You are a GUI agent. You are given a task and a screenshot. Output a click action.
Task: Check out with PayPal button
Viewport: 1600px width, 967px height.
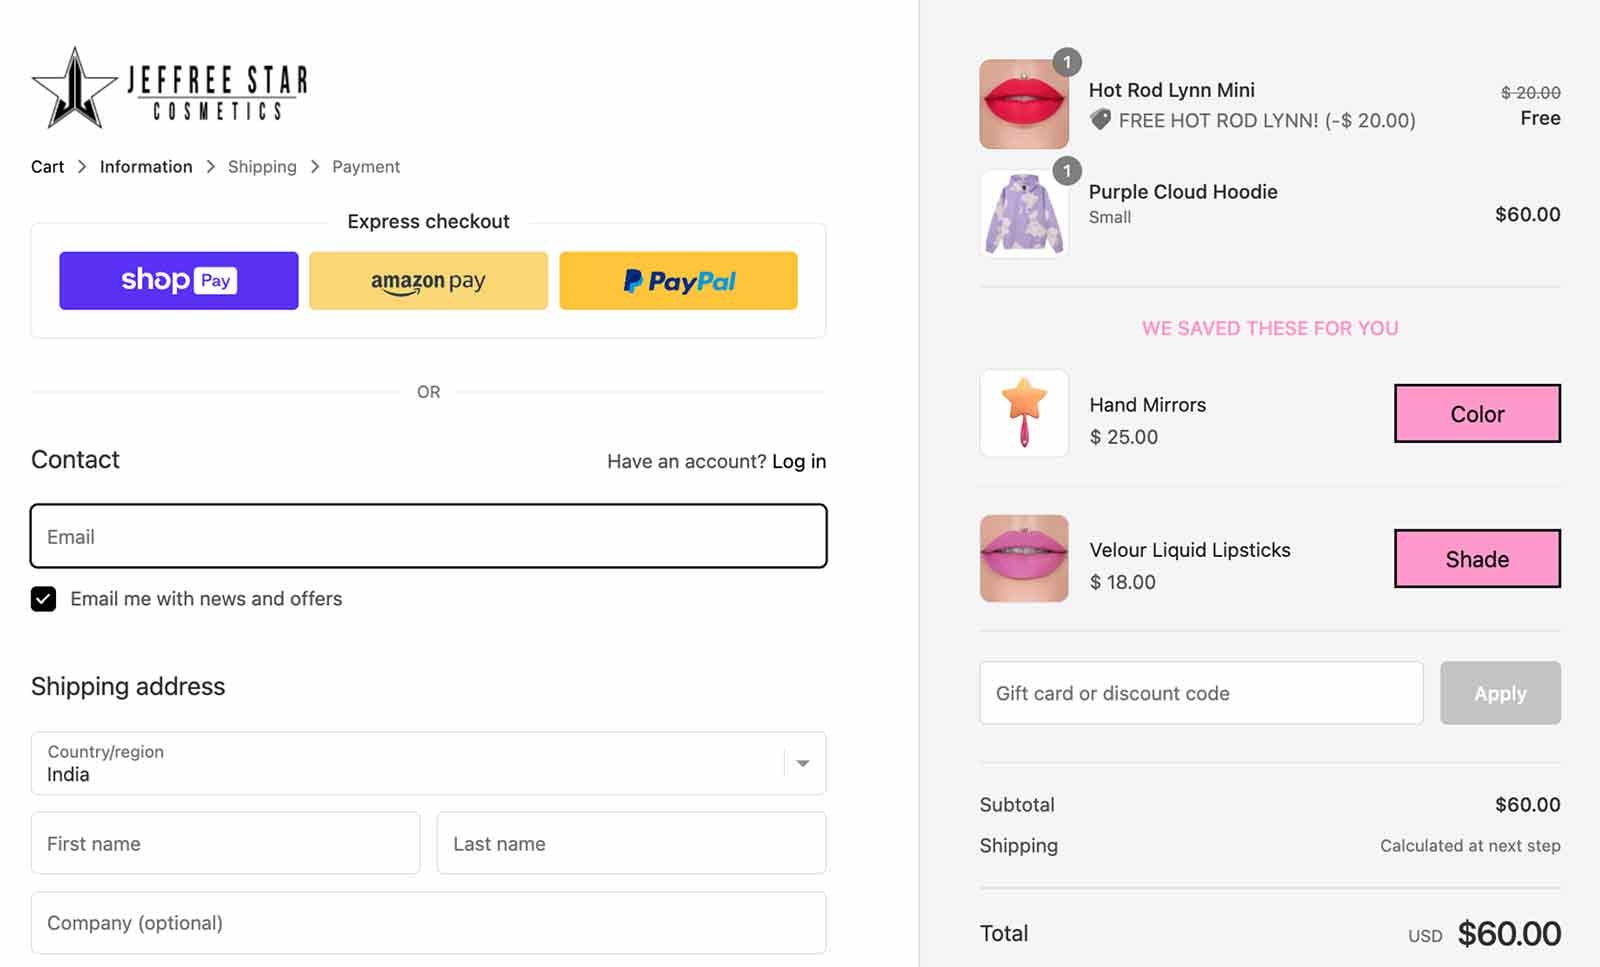tap(678, 281)
